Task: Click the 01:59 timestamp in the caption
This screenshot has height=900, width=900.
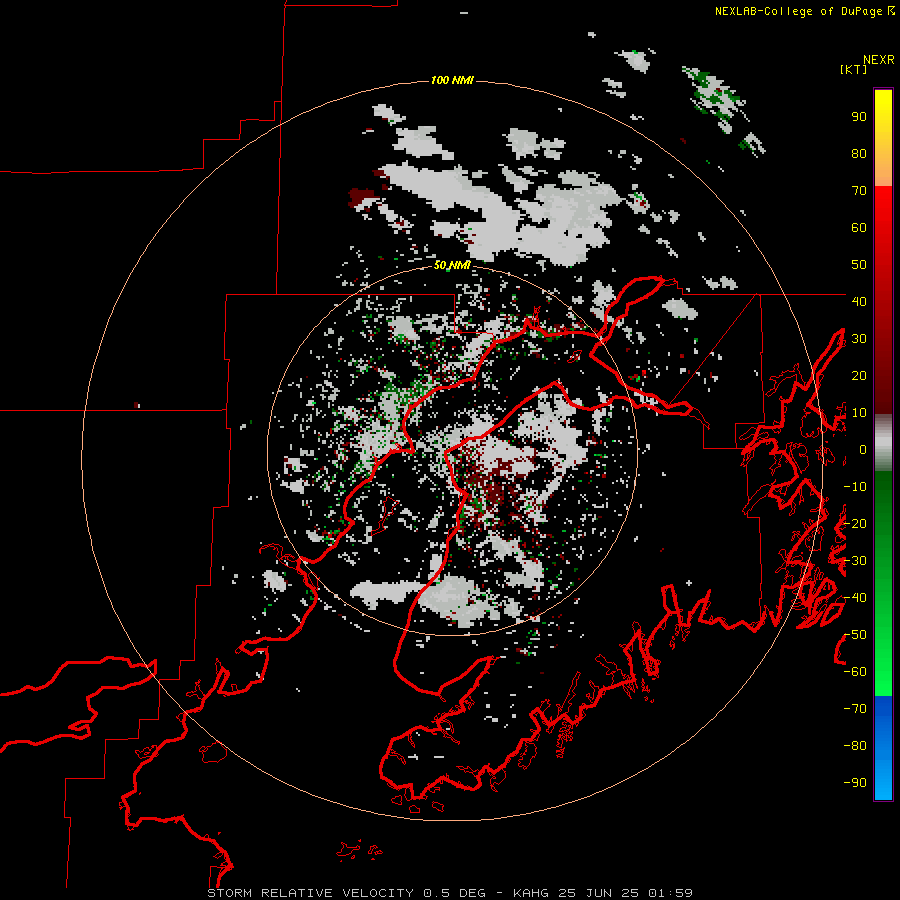Action: [x=670, y=893]
